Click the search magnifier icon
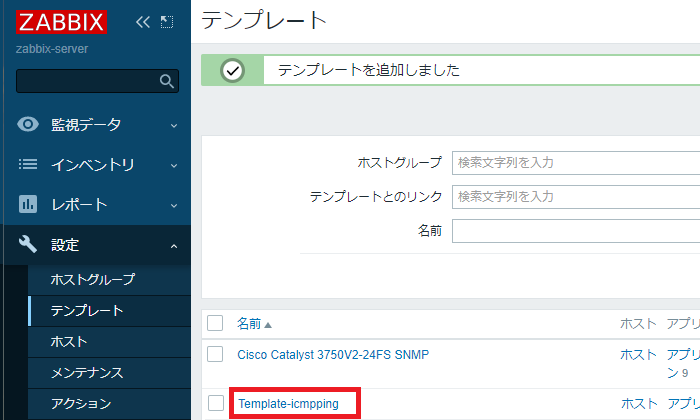The width and height of the screenshot is (700, 420). pyautogui.click(x=167, y=81)
